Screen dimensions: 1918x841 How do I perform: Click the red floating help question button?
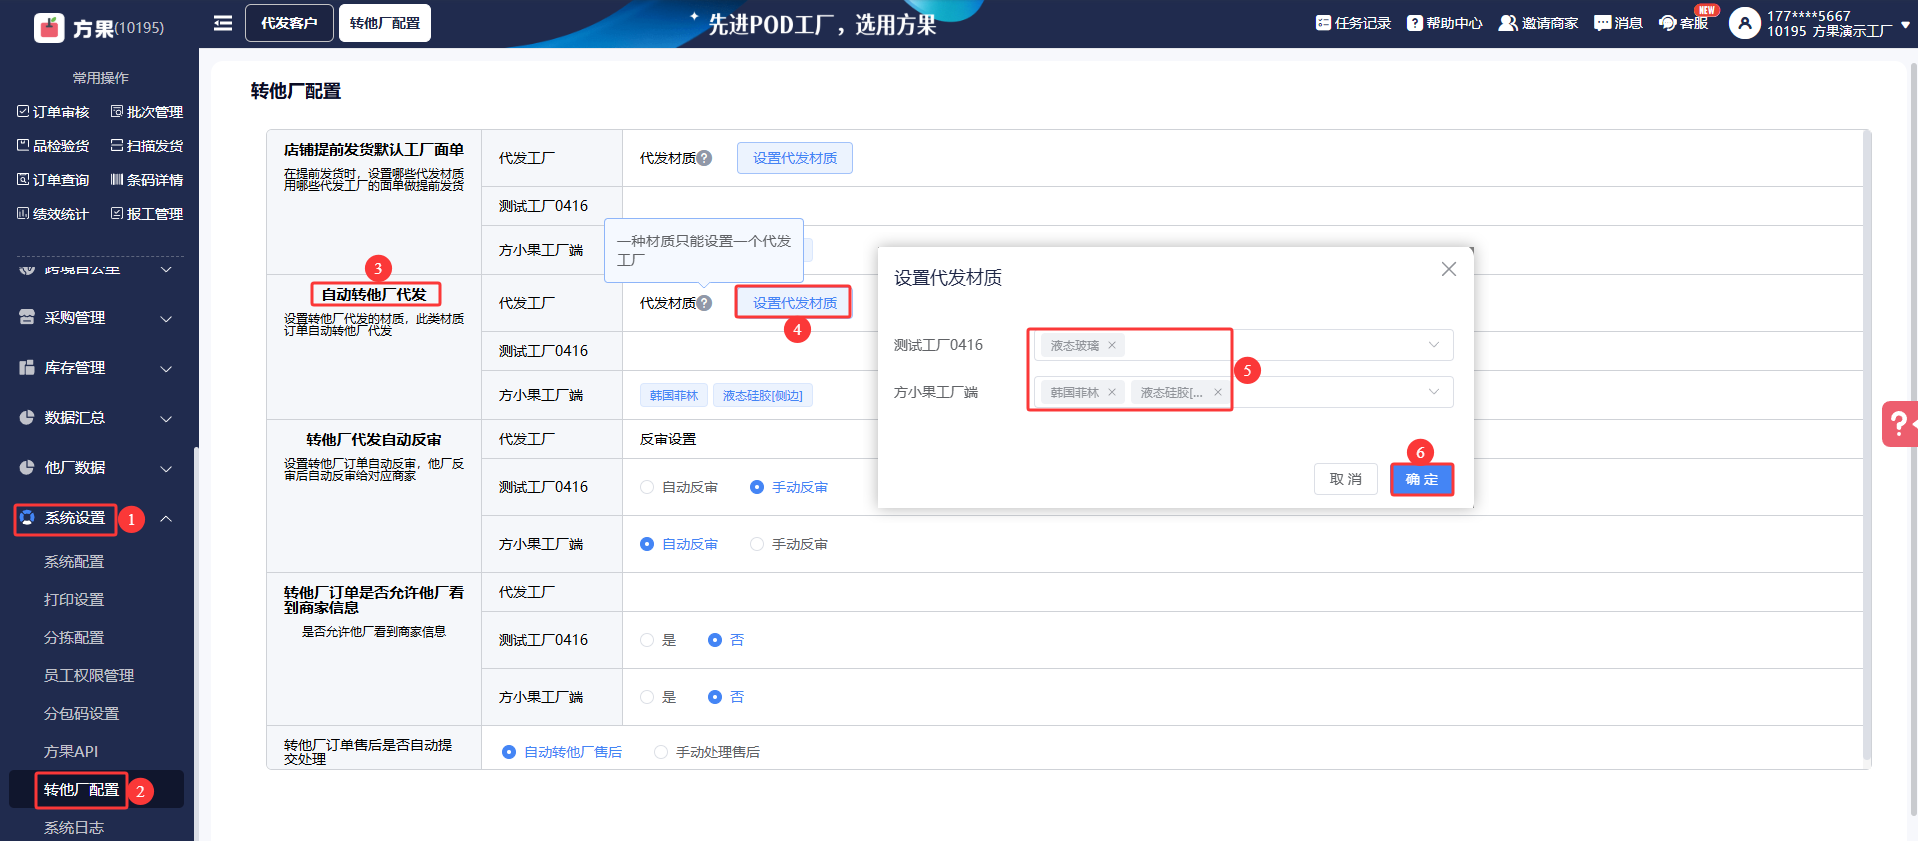[x=1897, y=424]
